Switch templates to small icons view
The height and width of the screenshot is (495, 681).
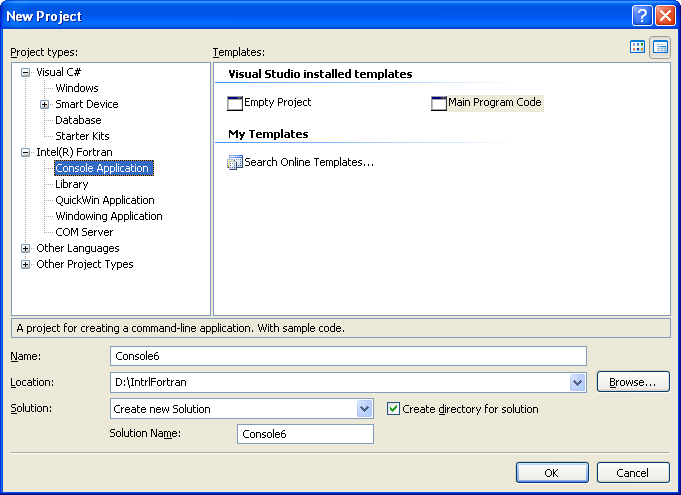[660, 47]
